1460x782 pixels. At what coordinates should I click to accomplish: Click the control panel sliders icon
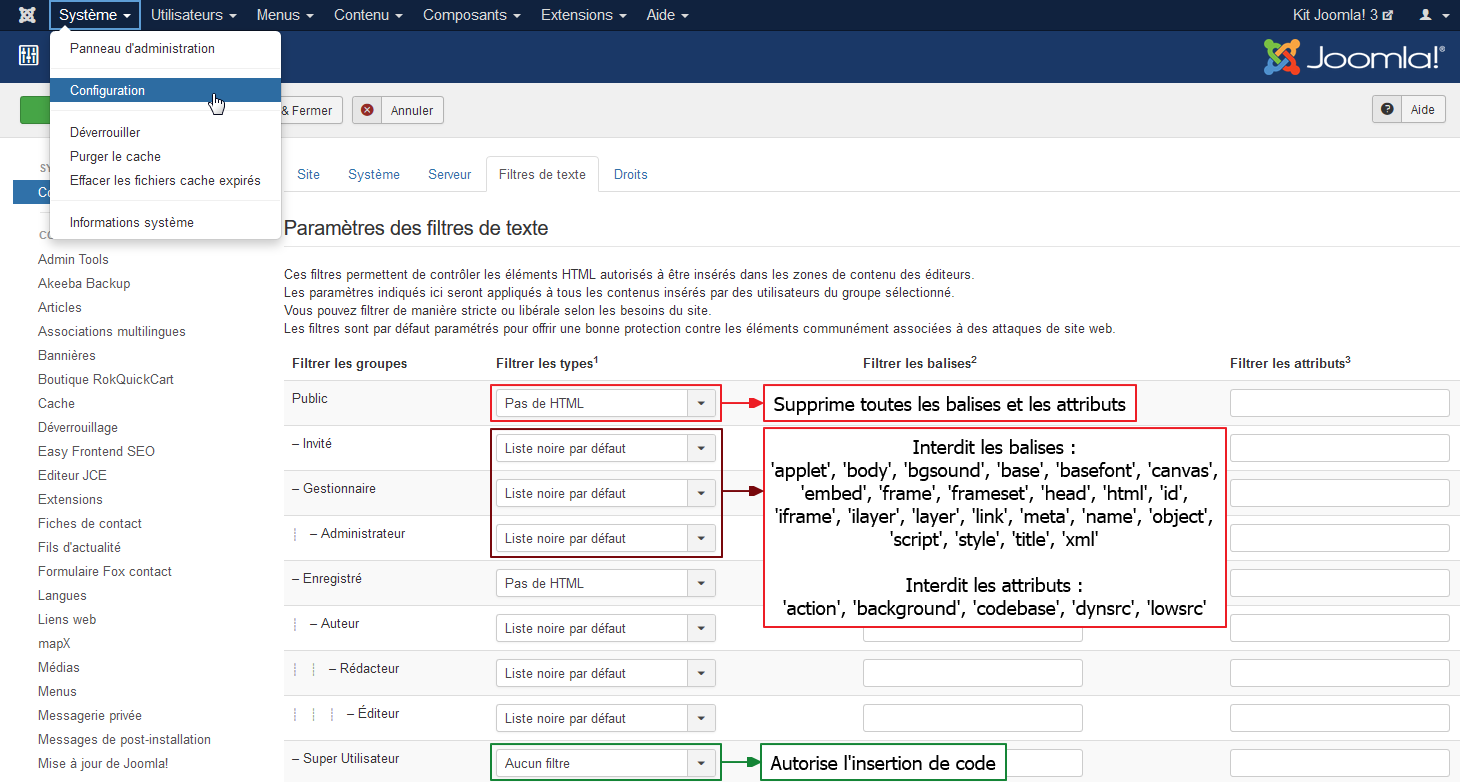click(28, 55)
